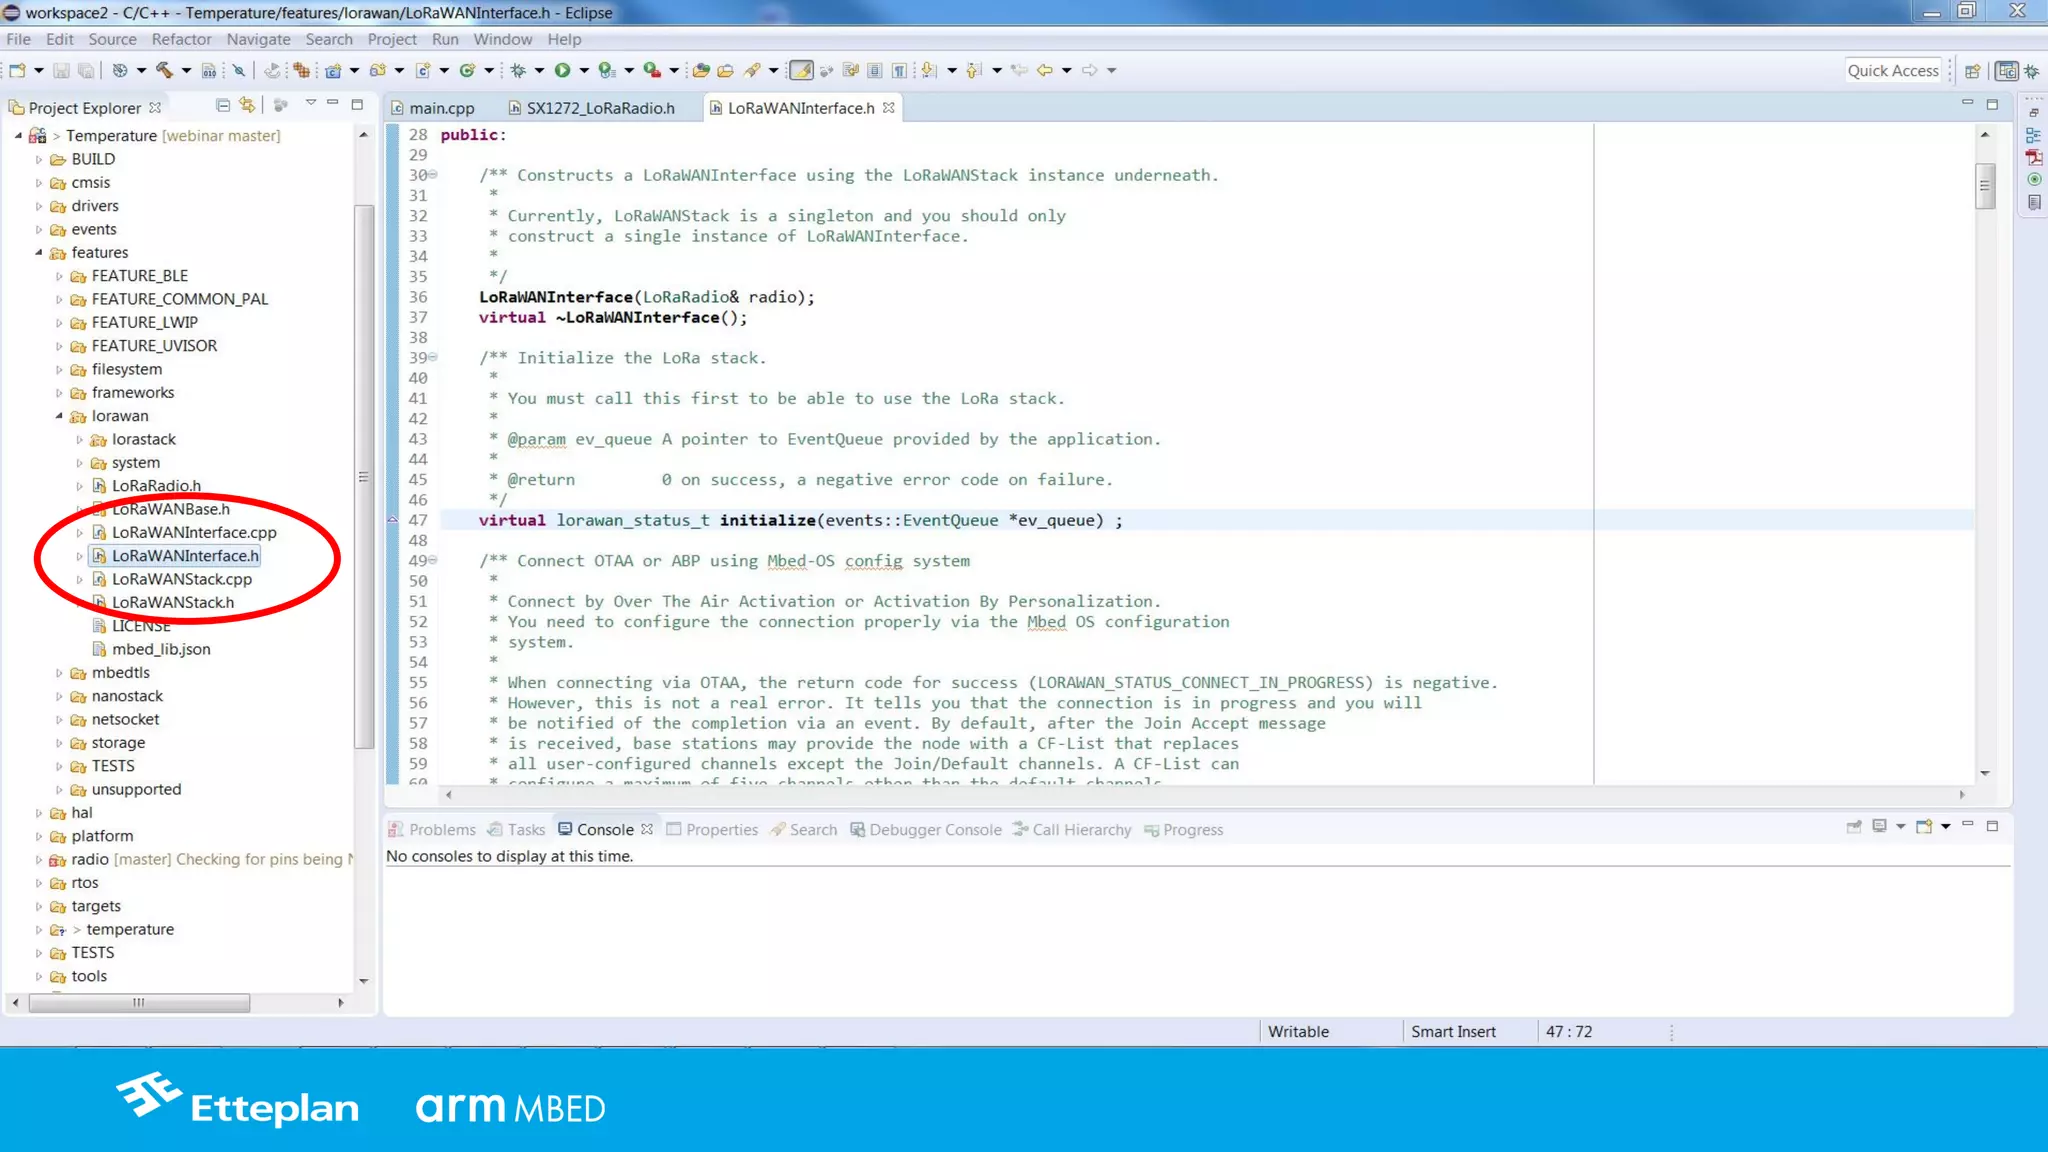Click the Save icon in toolbar
Screen dimensions: 2048x1152
point(61,70)
